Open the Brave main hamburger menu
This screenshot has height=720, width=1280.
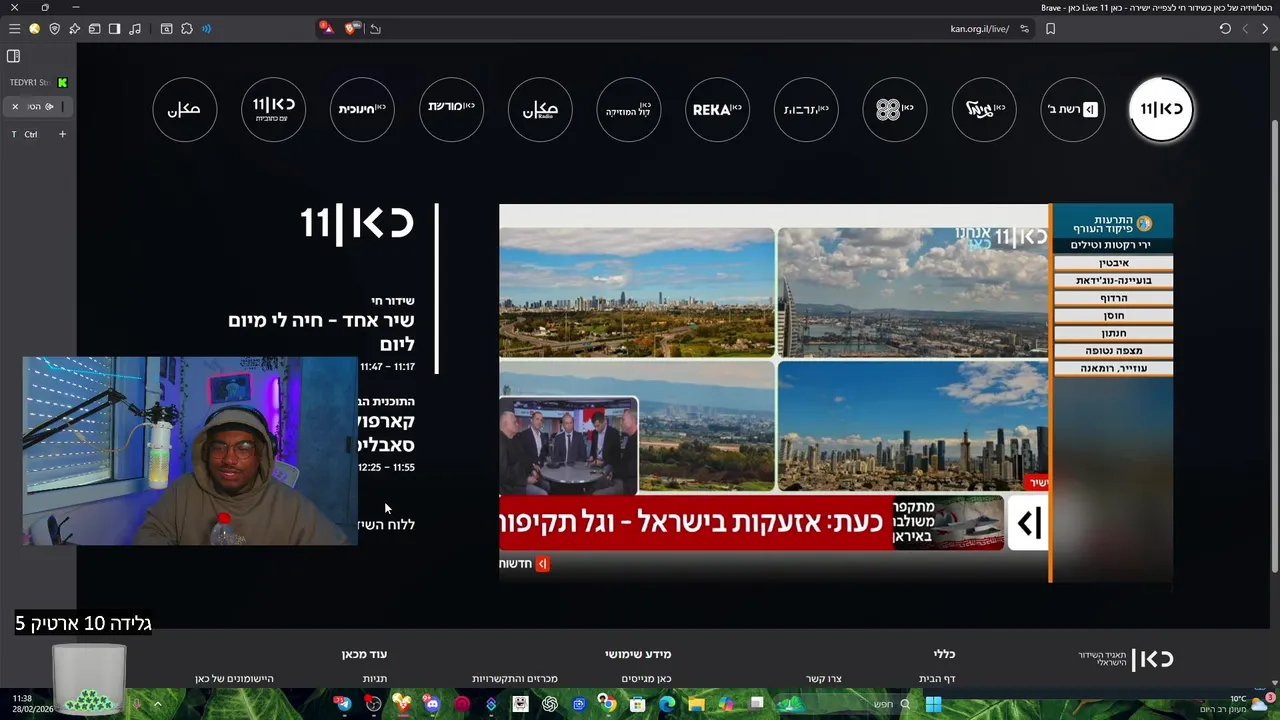[x=14, y=29]
